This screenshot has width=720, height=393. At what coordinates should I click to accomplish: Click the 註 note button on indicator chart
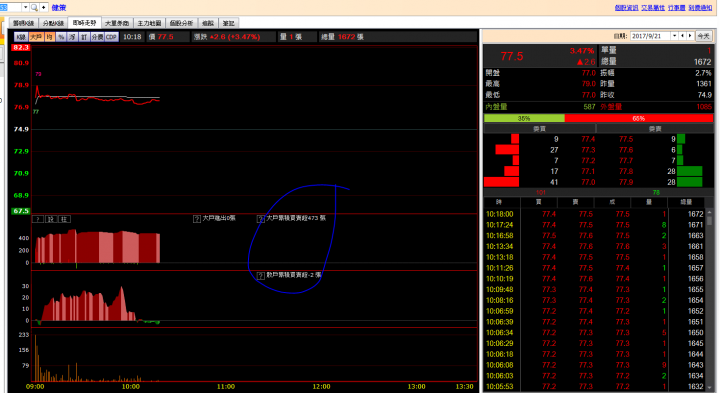pos(64,219)
